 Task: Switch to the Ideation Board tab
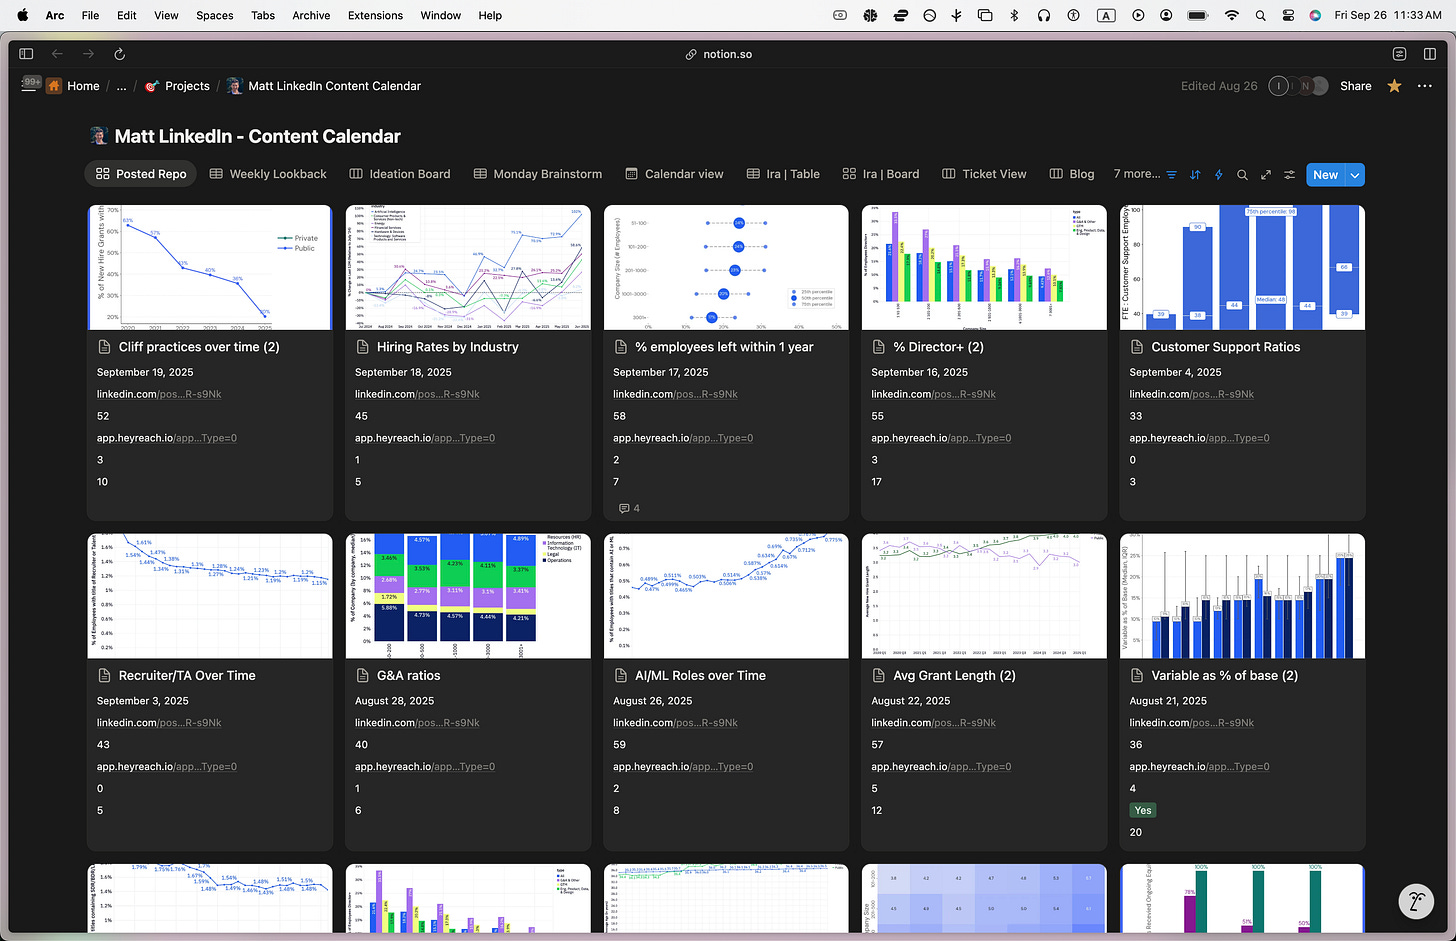click(400, 174)
